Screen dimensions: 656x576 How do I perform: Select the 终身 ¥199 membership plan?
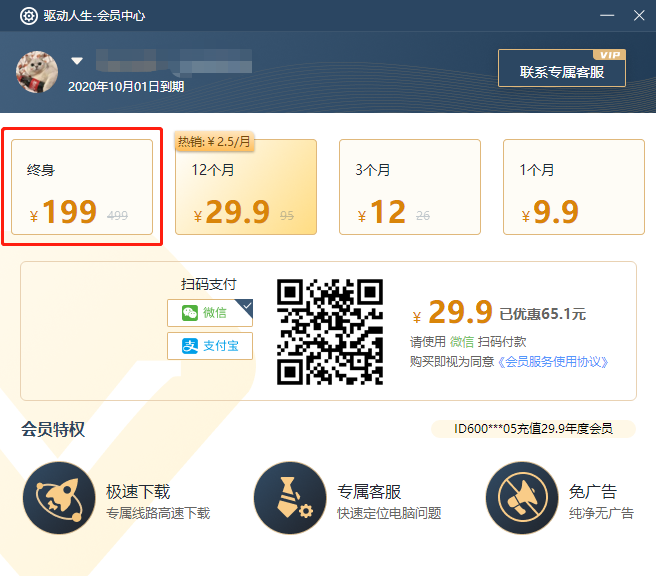[x=82, y=187]
